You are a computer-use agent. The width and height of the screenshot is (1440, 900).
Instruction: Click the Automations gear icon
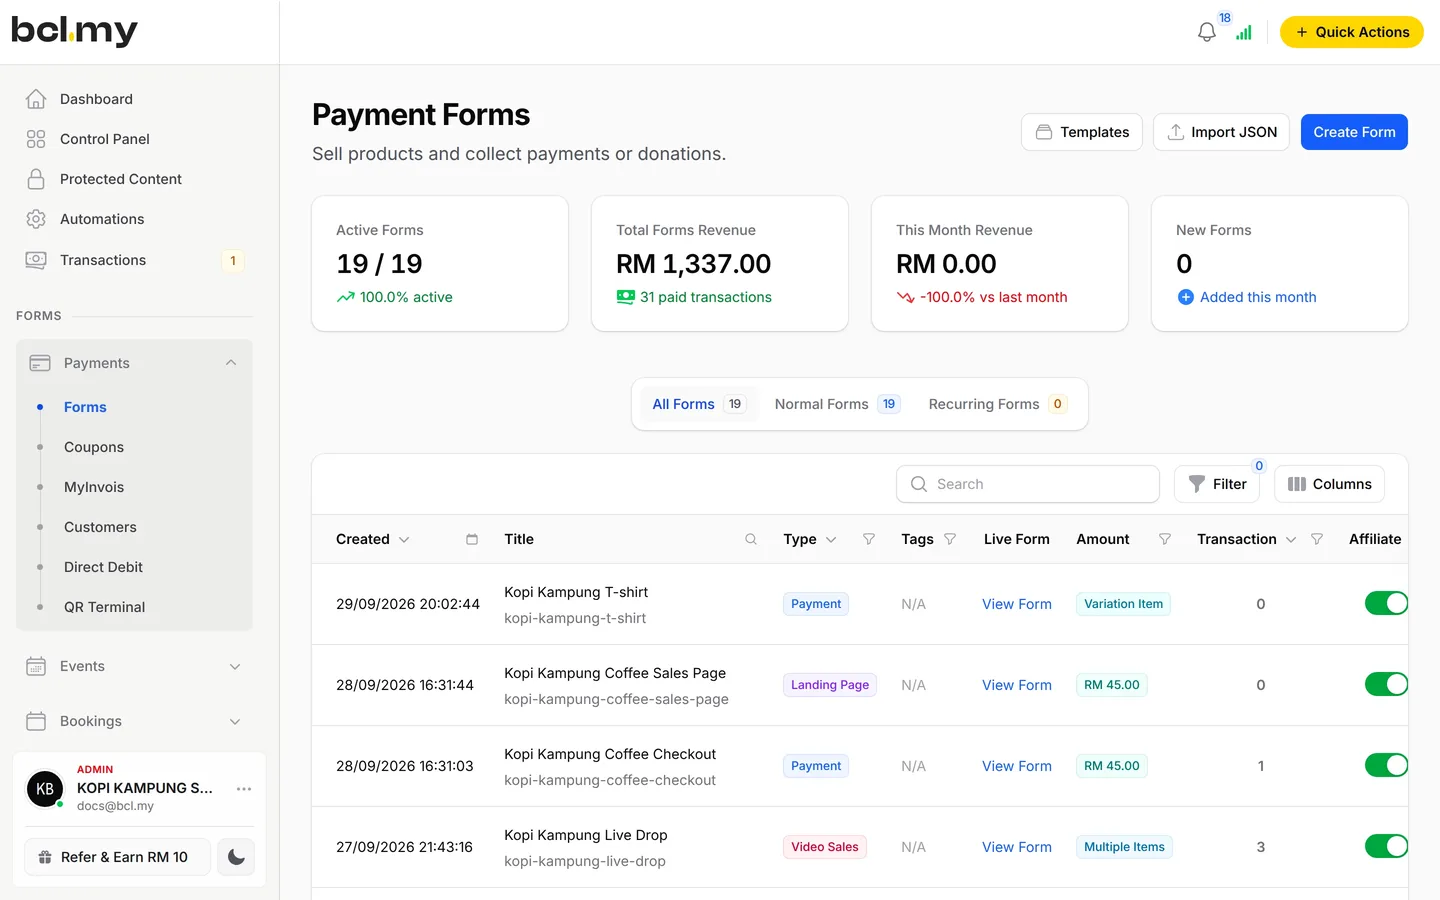(x=36, y=219)
